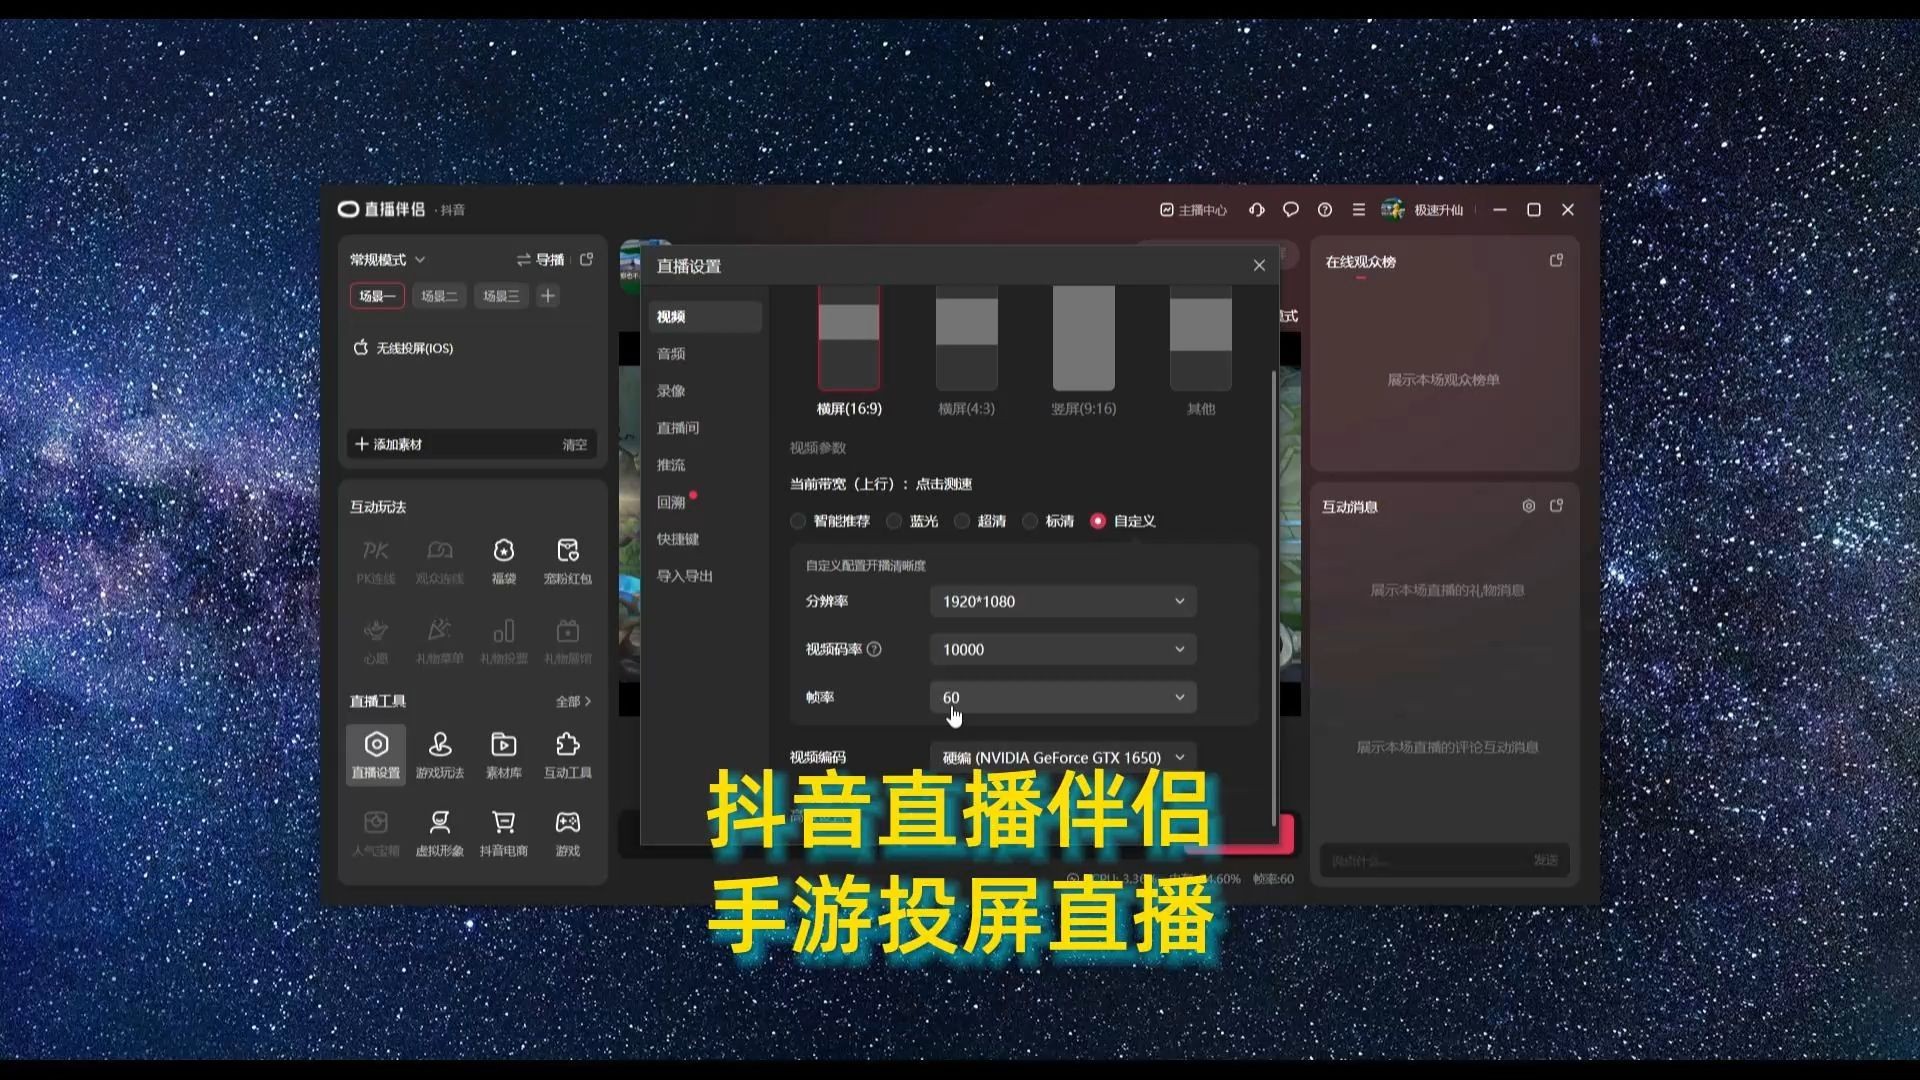Select 标清 quality radio button
The height and width of the screenshot is (1080, 1920).
(x=1030, y=521)
